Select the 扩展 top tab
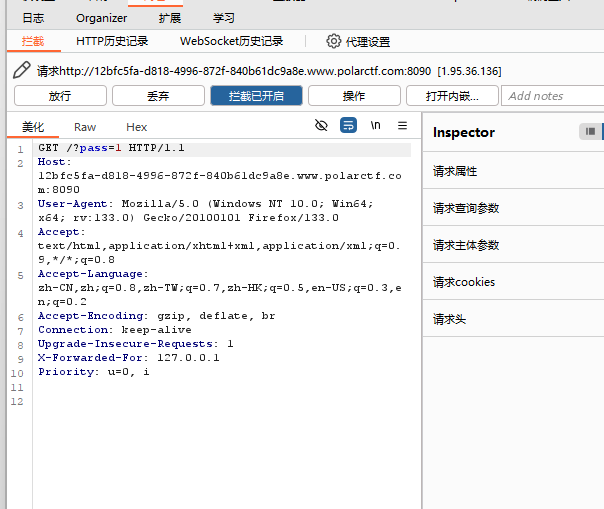Viewport: 604px width, 509px height. 170,18
